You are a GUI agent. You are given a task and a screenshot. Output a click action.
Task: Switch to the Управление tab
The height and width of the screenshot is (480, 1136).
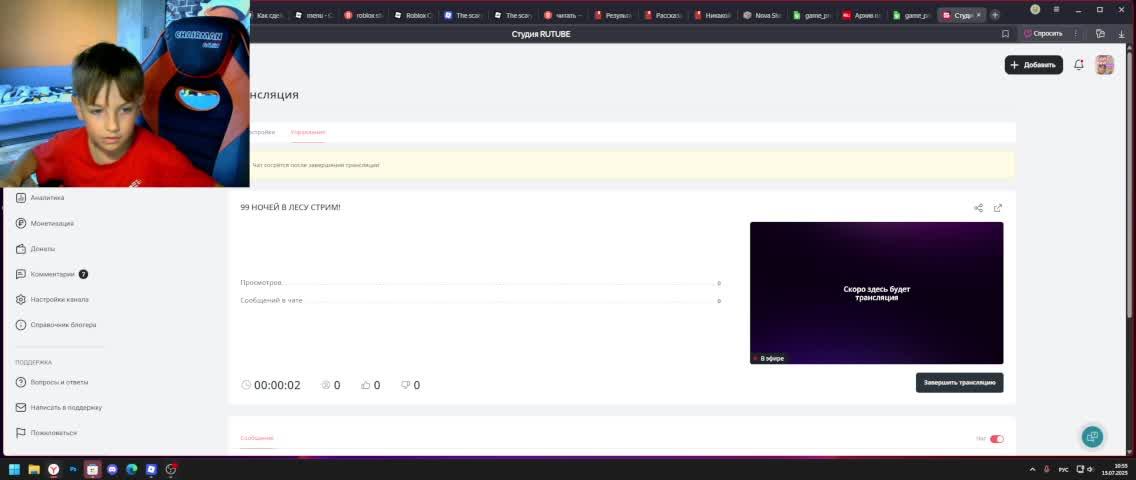[x=308, y=132]
